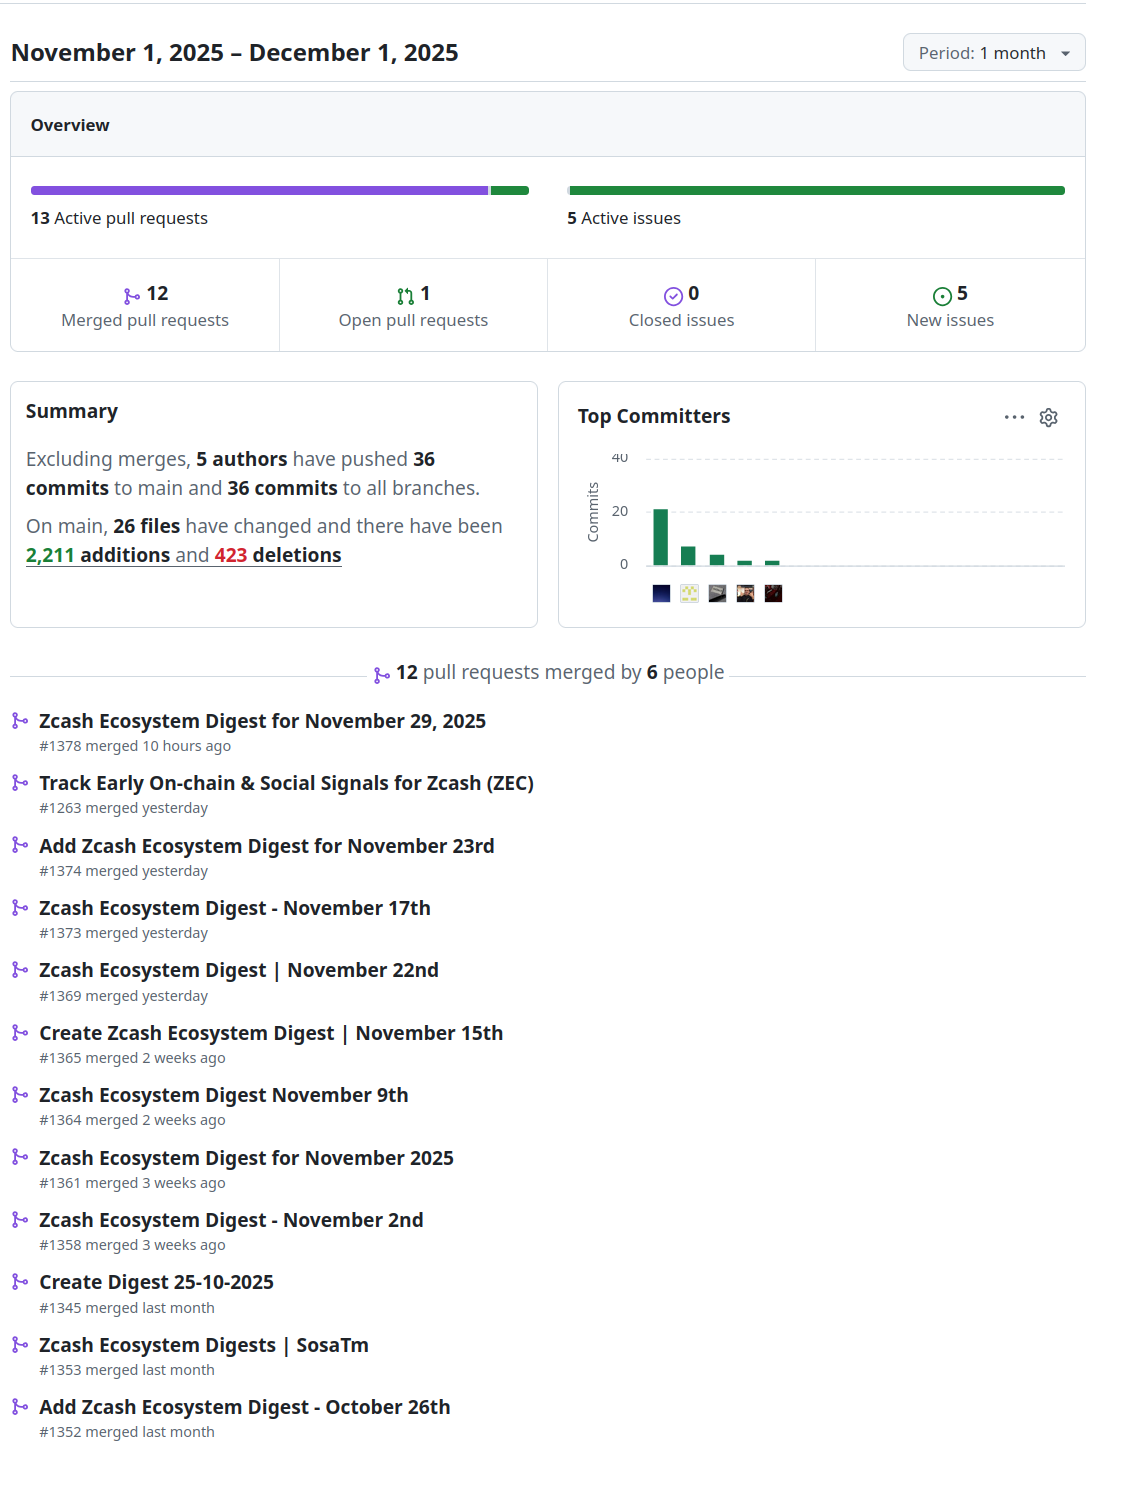Open PR 'Zcash Ecosystem Digest for November 29, 2025'
Image resolution: width=1122 pixels, height=1504 pixels.
(x=262, y=721)
